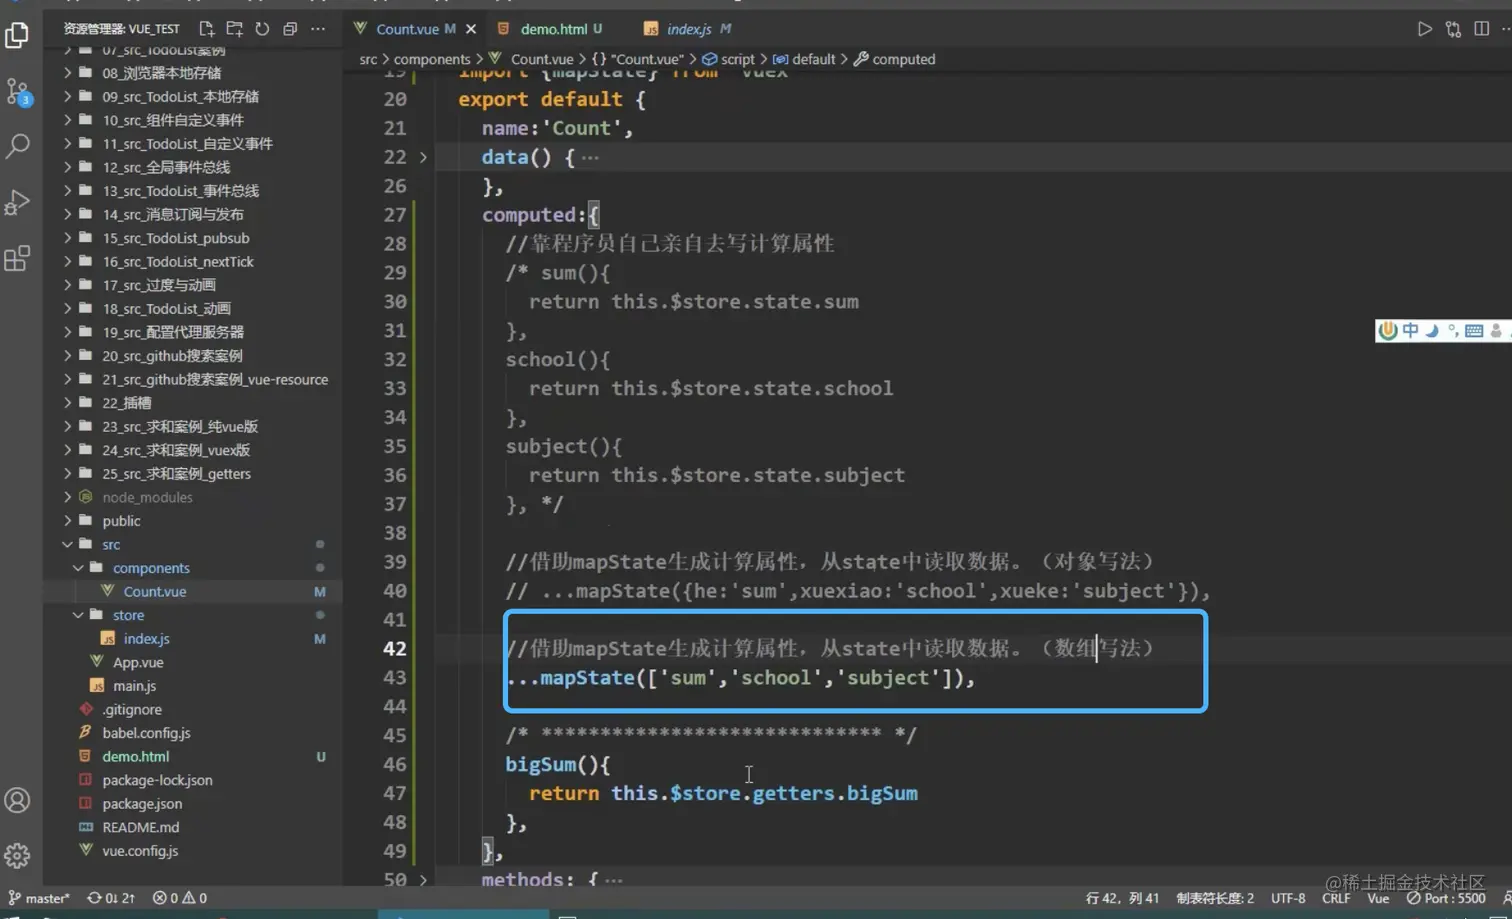Click the Port: 5500 live server item
This screenshot has width=1512, height=919.
pyautogui.click(x=1446, y=898)
